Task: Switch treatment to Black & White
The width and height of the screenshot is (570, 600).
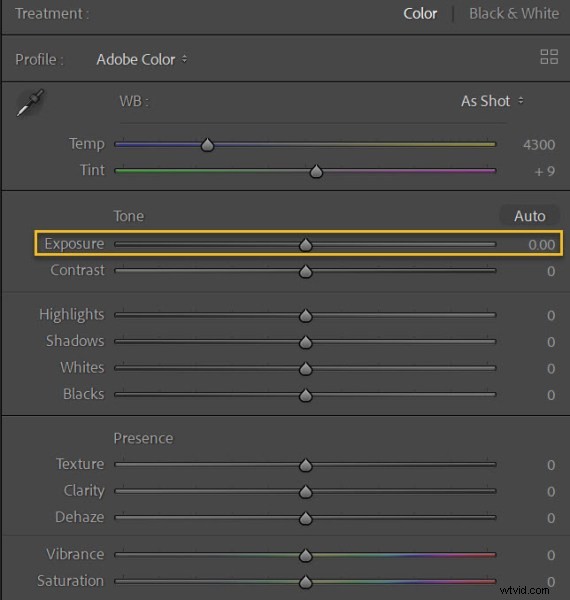Action: [x=514, y=14]
